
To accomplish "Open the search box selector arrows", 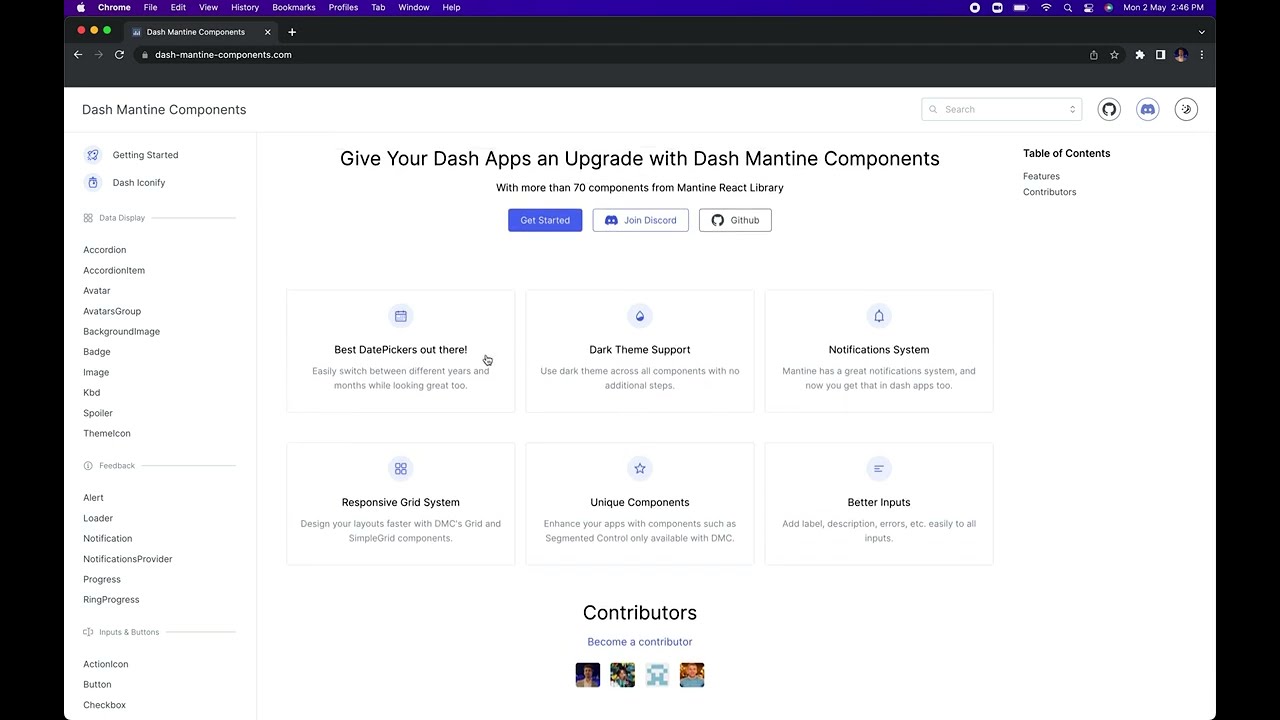I will tap(1072, 110).
